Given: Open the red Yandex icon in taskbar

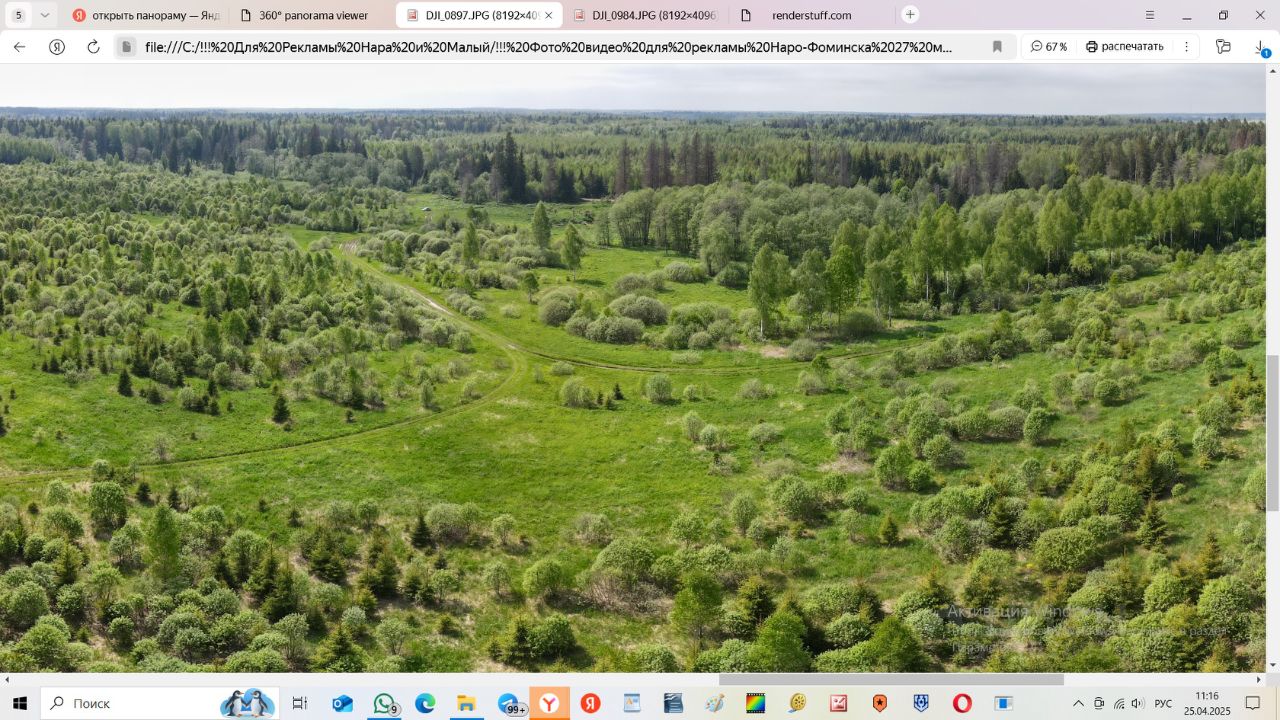Looking at the screenshot, I should pyautogui.click(x=590, y=703).
